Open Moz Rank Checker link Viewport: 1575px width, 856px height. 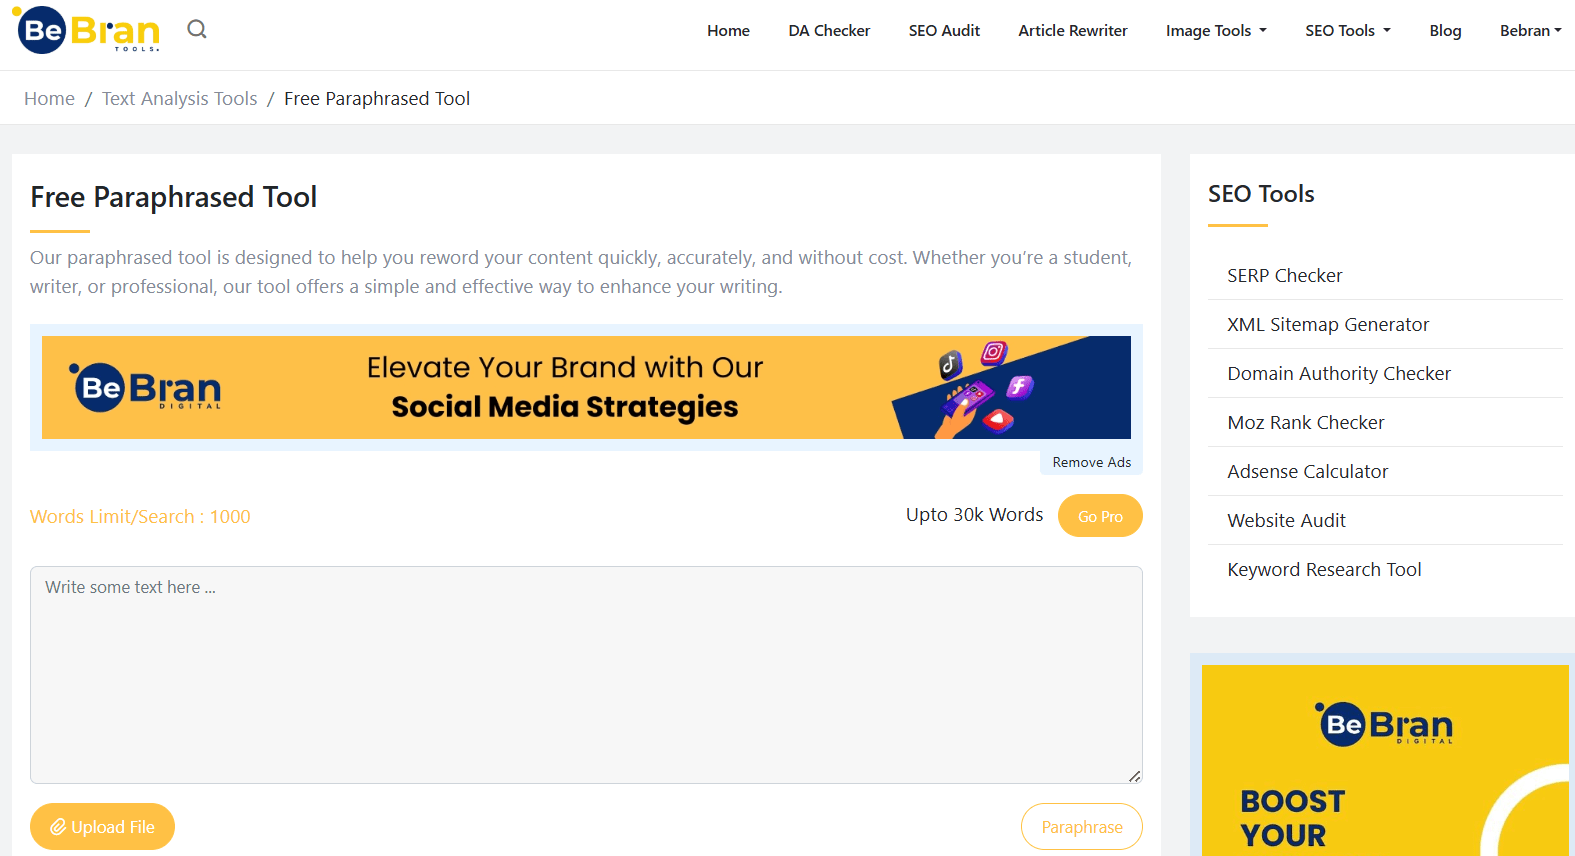[1306, 422]
